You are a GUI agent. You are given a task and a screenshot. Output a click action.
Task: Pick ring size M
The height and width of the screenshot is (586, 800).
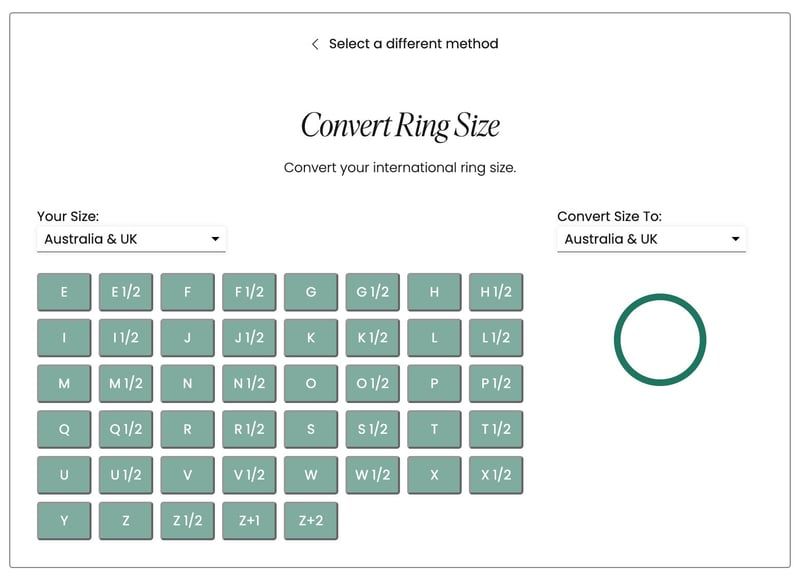(64, 384)
